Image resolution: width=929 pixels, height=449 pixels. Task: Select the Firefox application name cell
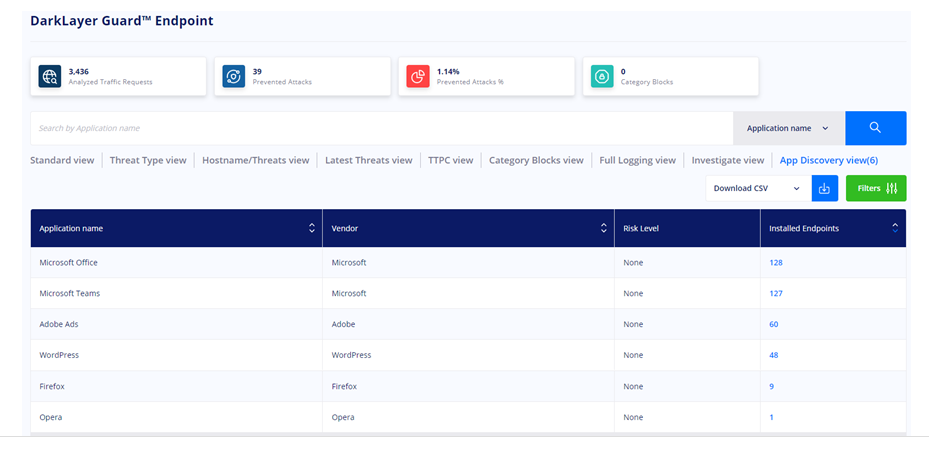[177, 386]
